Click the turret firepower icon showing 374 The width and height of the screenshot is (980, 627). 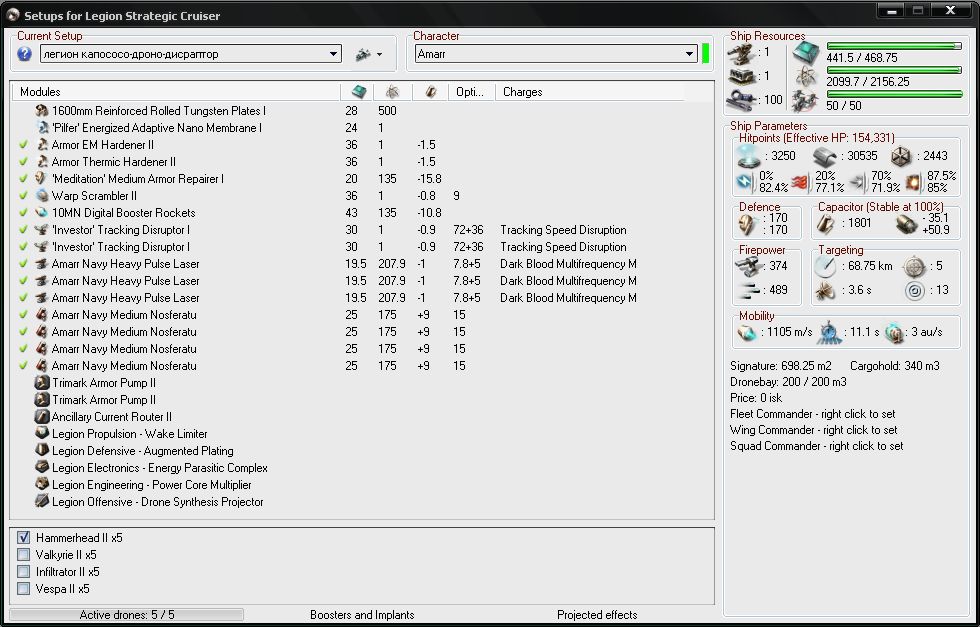pos(748,266)
